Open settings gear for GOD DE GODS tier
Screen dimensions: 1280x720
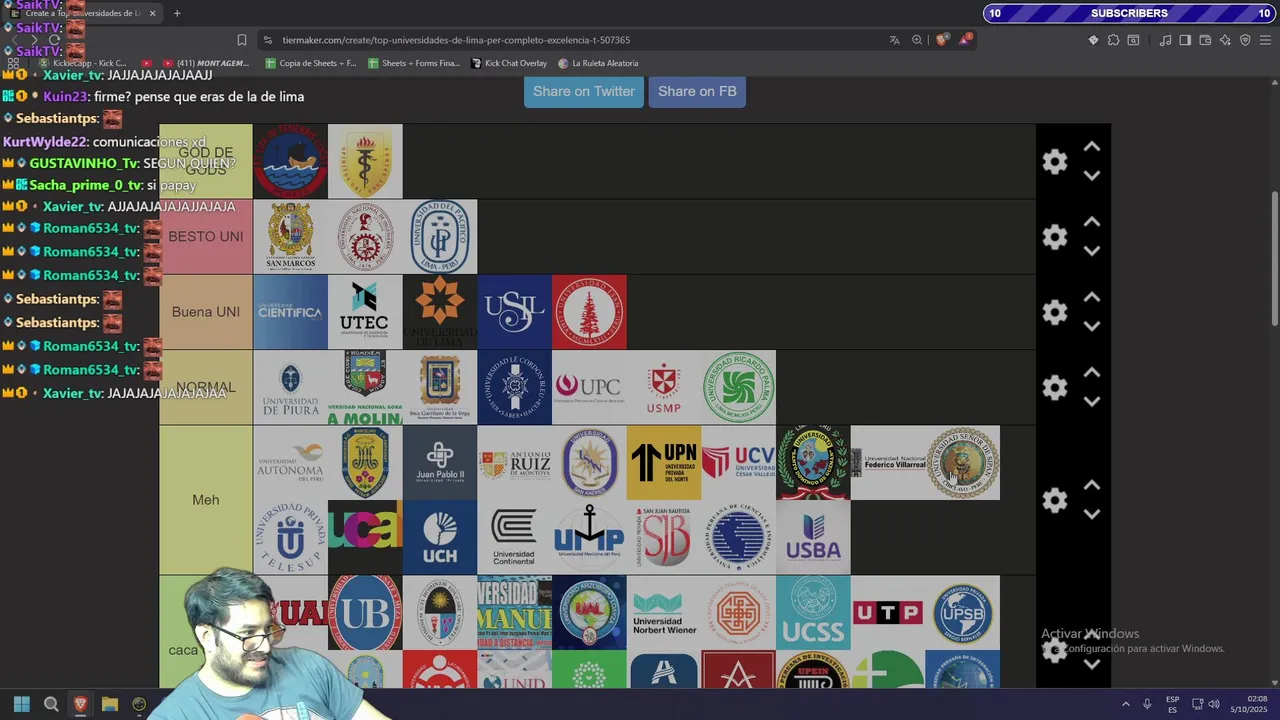click(1055, 162)
